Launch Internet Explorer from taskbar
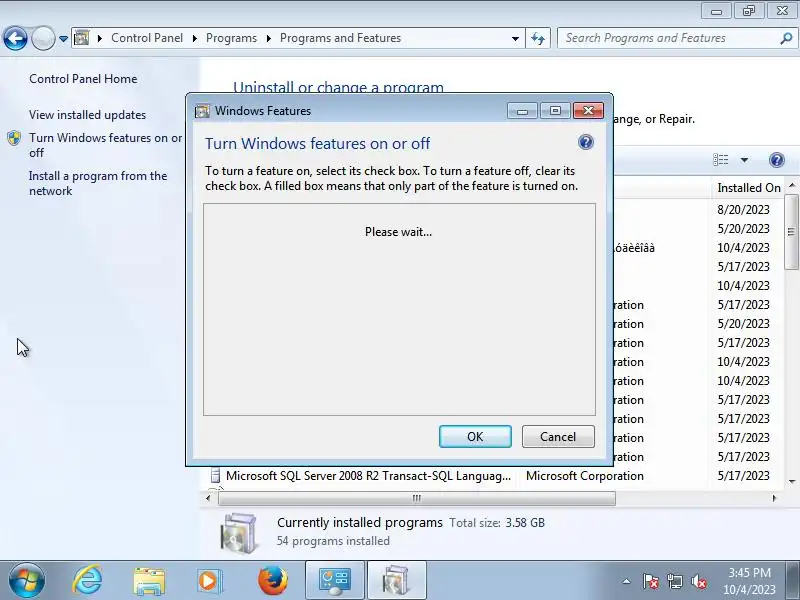The height and width of the screenshot is (600, 800). 88,581
